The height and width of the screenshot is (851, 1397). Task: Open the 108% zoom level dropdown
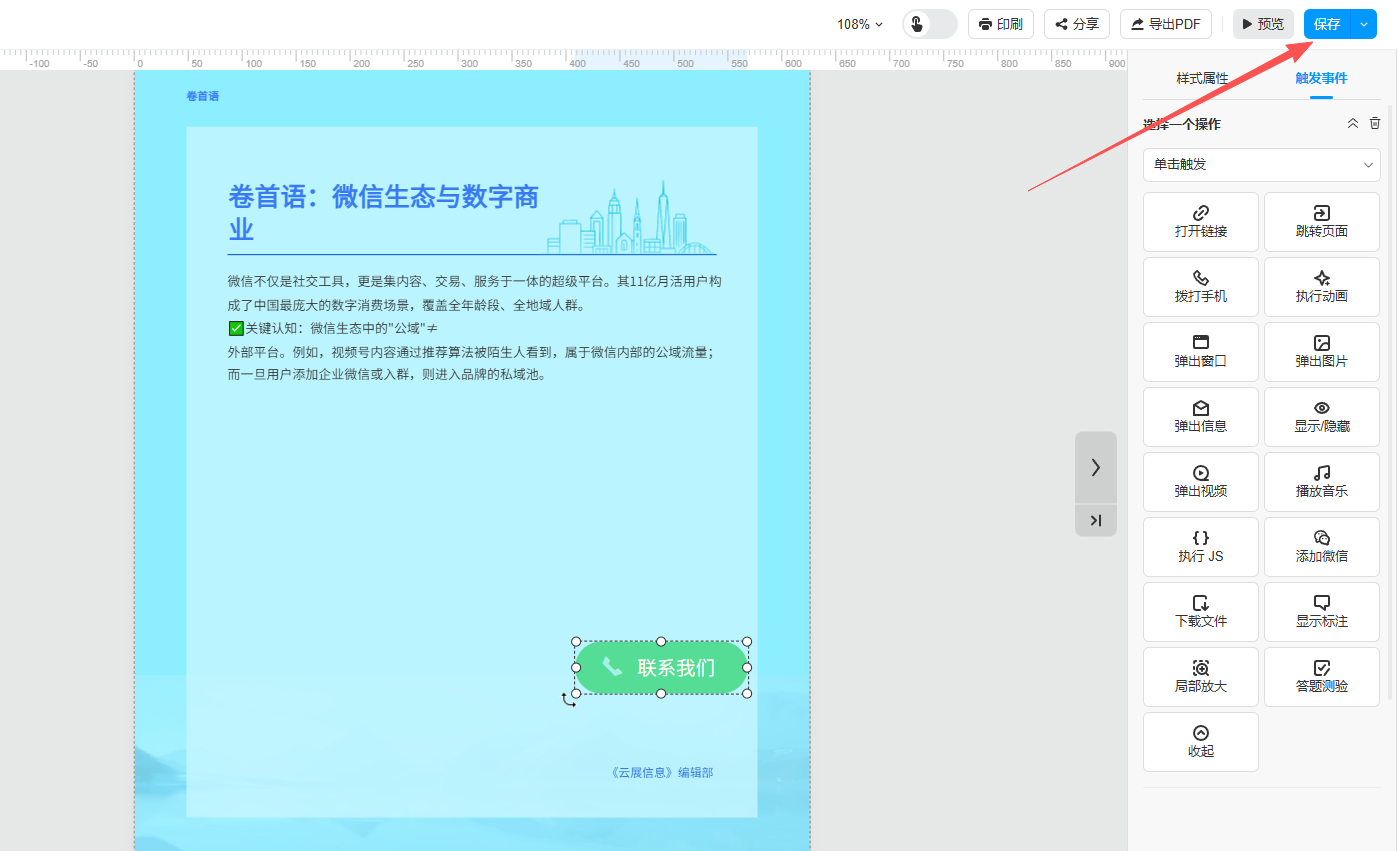860,24
